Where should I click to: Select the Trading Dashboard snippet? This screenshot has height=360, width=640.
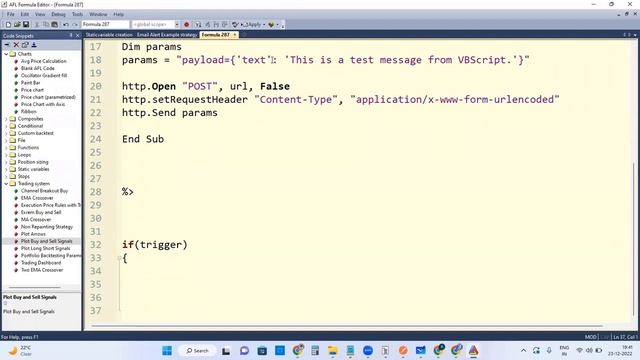pyautogui.click(x=41, y=263)
